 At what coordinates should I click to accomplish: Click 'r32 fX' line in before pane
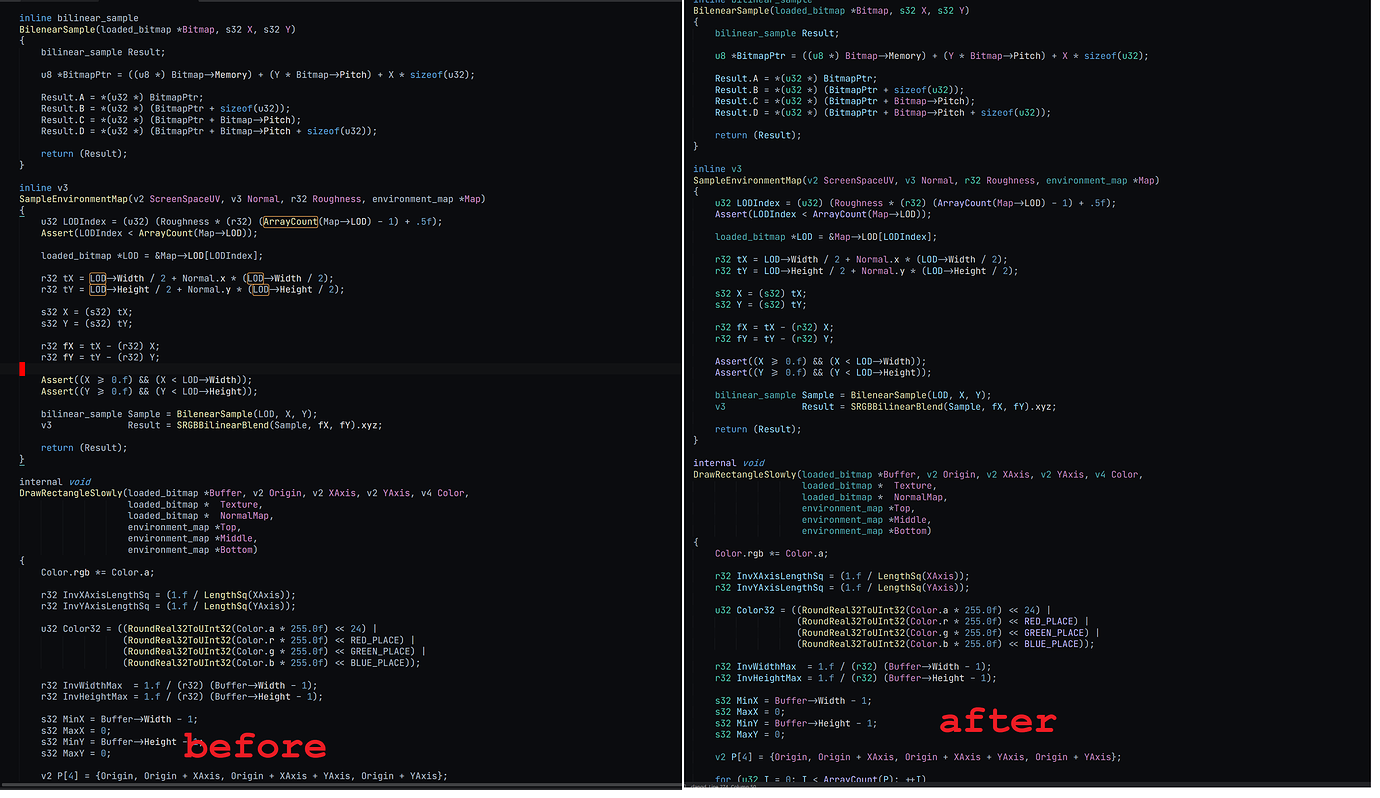click(100, 346)
